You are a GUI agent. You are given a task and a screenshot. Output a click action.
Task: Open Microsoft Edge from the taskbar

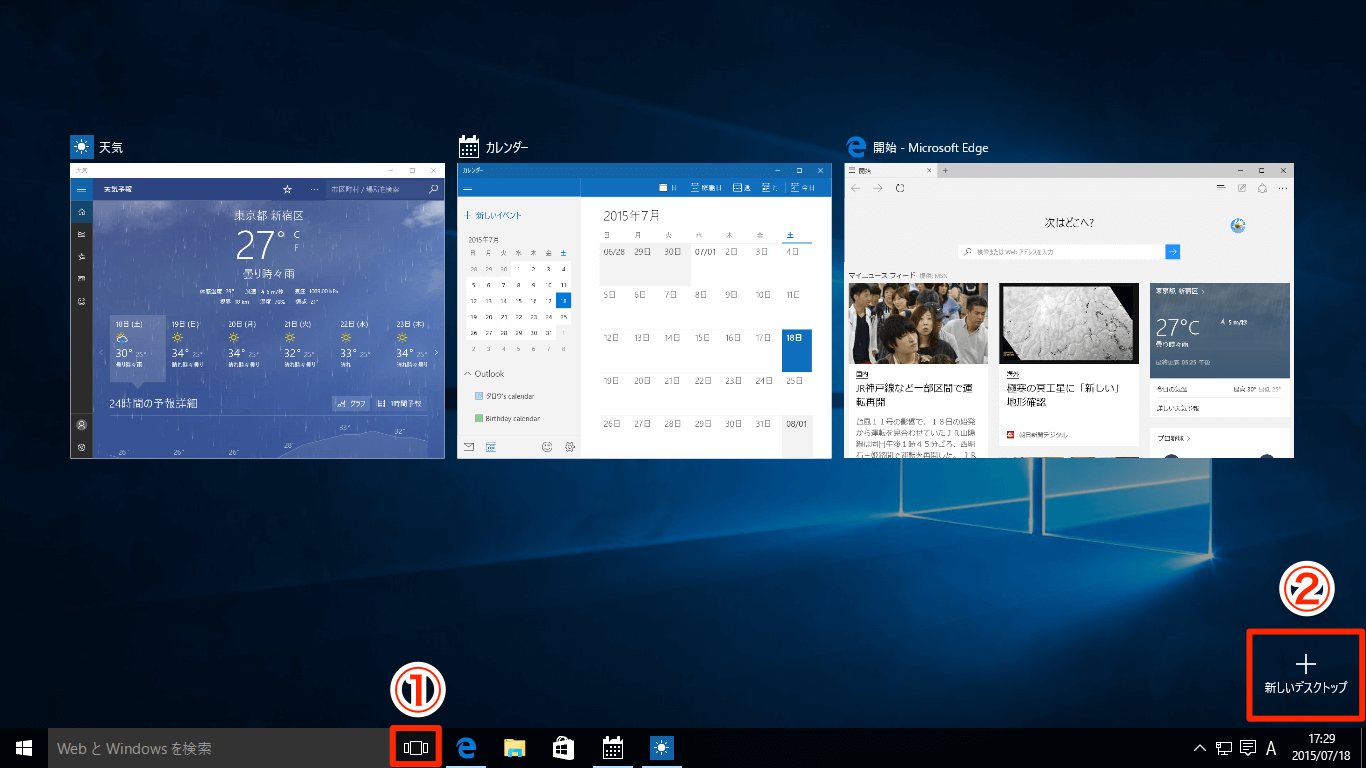(x=465, y=747)
